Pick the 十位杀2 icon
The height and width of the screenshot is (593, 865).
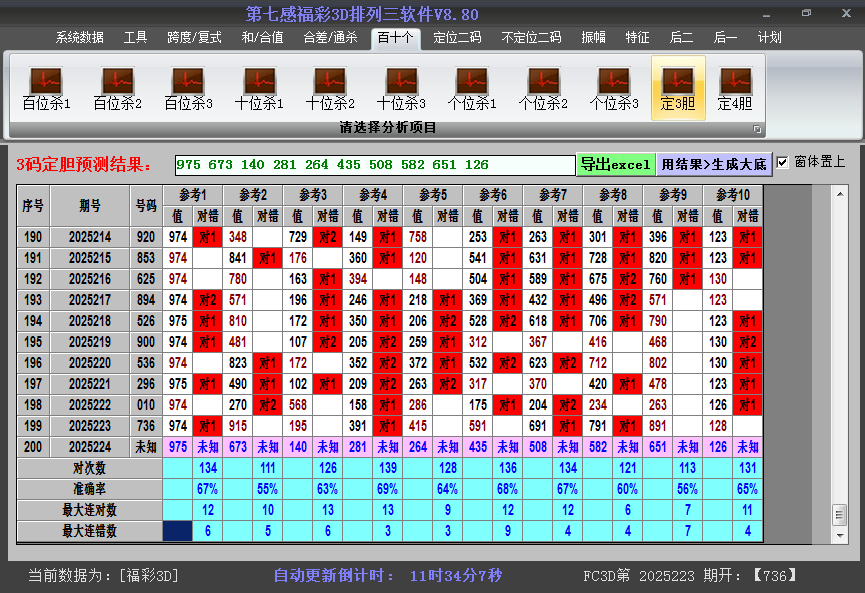click(330, 88)
